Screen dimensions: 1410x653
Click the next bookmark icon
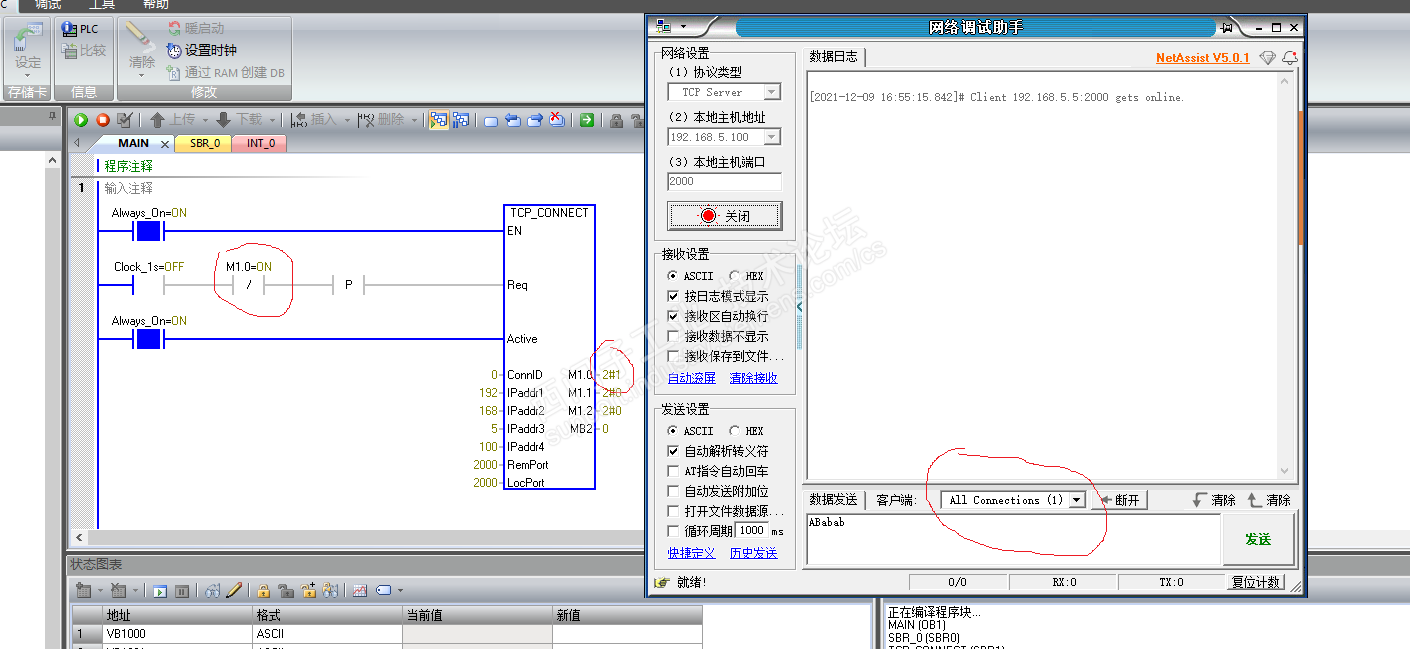pyautogui.click(x=535, y=121)
